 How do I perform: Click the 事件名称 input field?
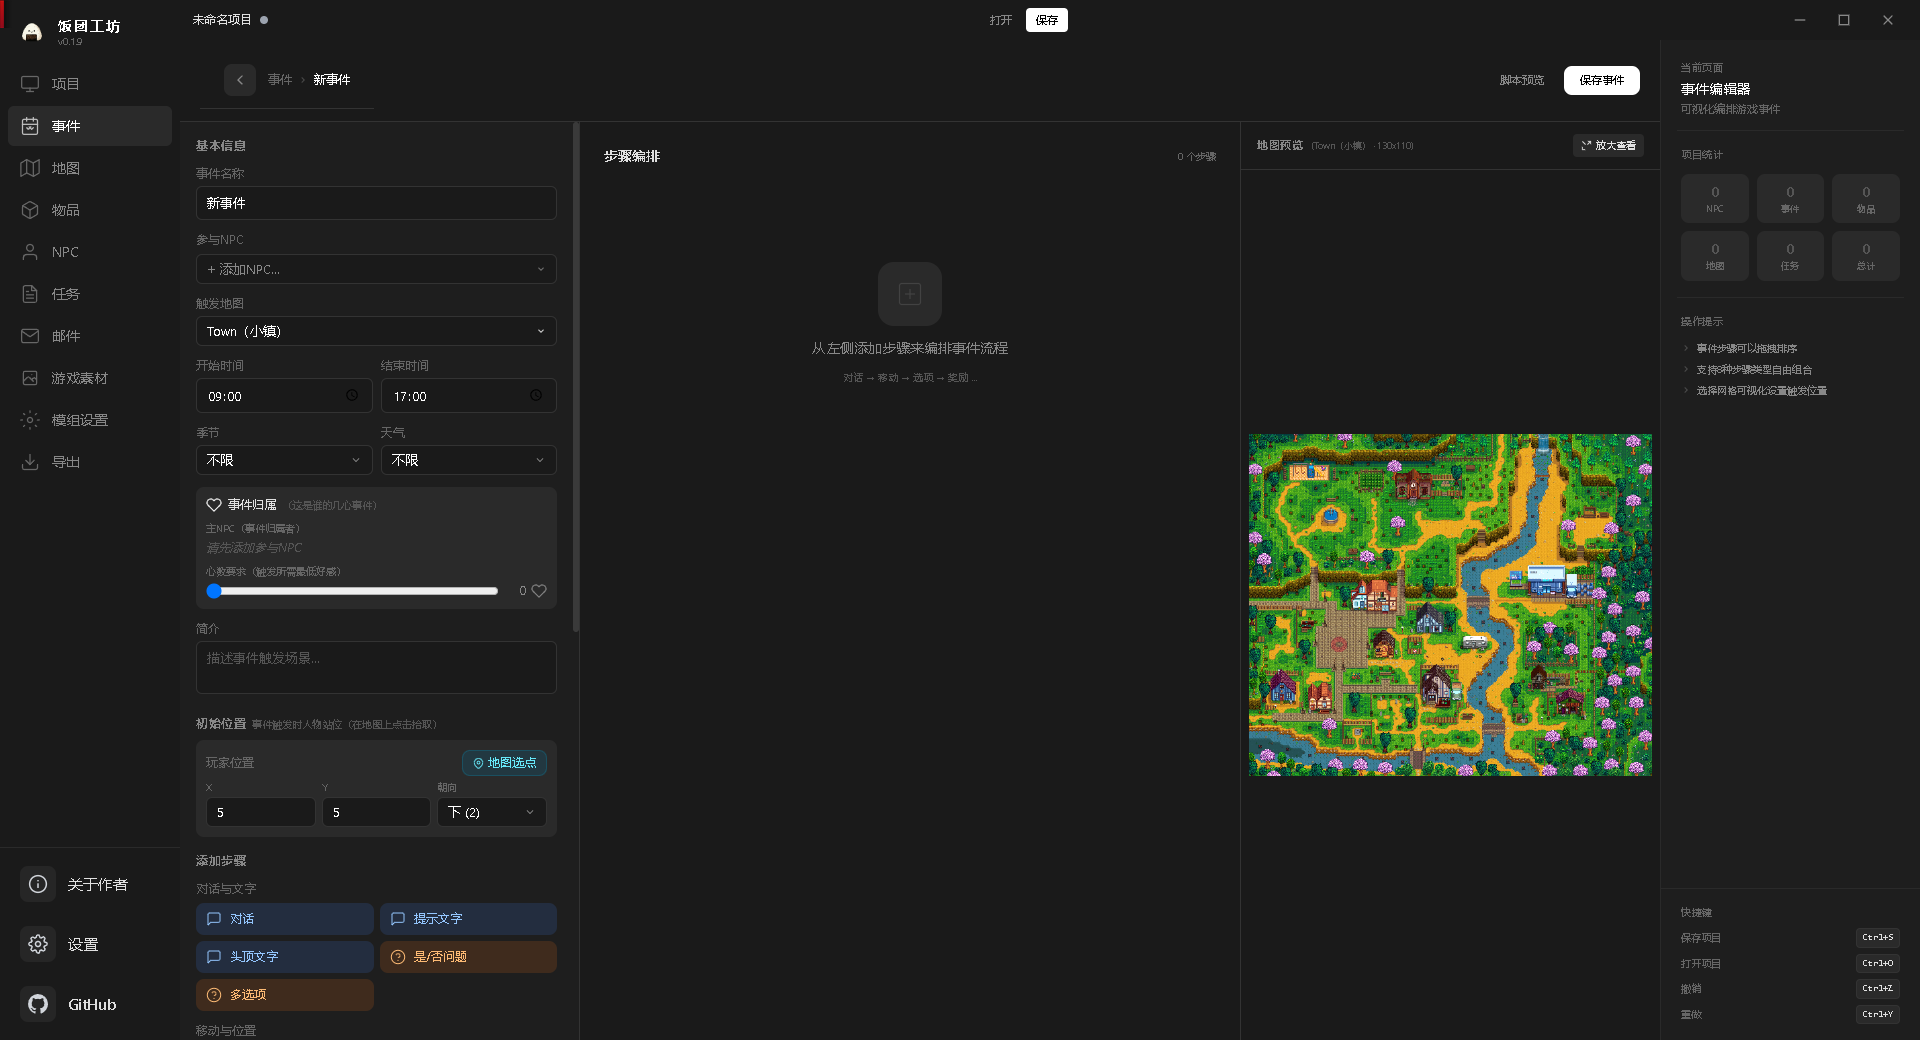(x=376, y=203)
